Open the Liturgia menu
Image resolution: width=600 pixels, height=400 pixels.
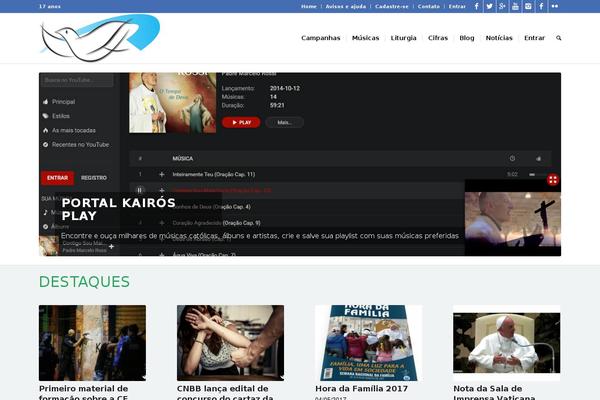point(403,38)
